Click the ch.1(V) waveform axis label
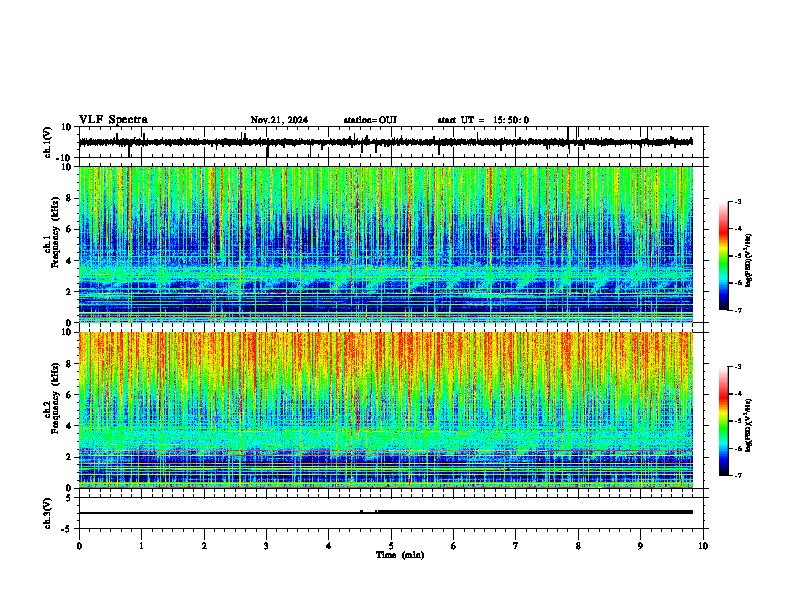The width and height of the screenshot is (792, 612). 48,142
